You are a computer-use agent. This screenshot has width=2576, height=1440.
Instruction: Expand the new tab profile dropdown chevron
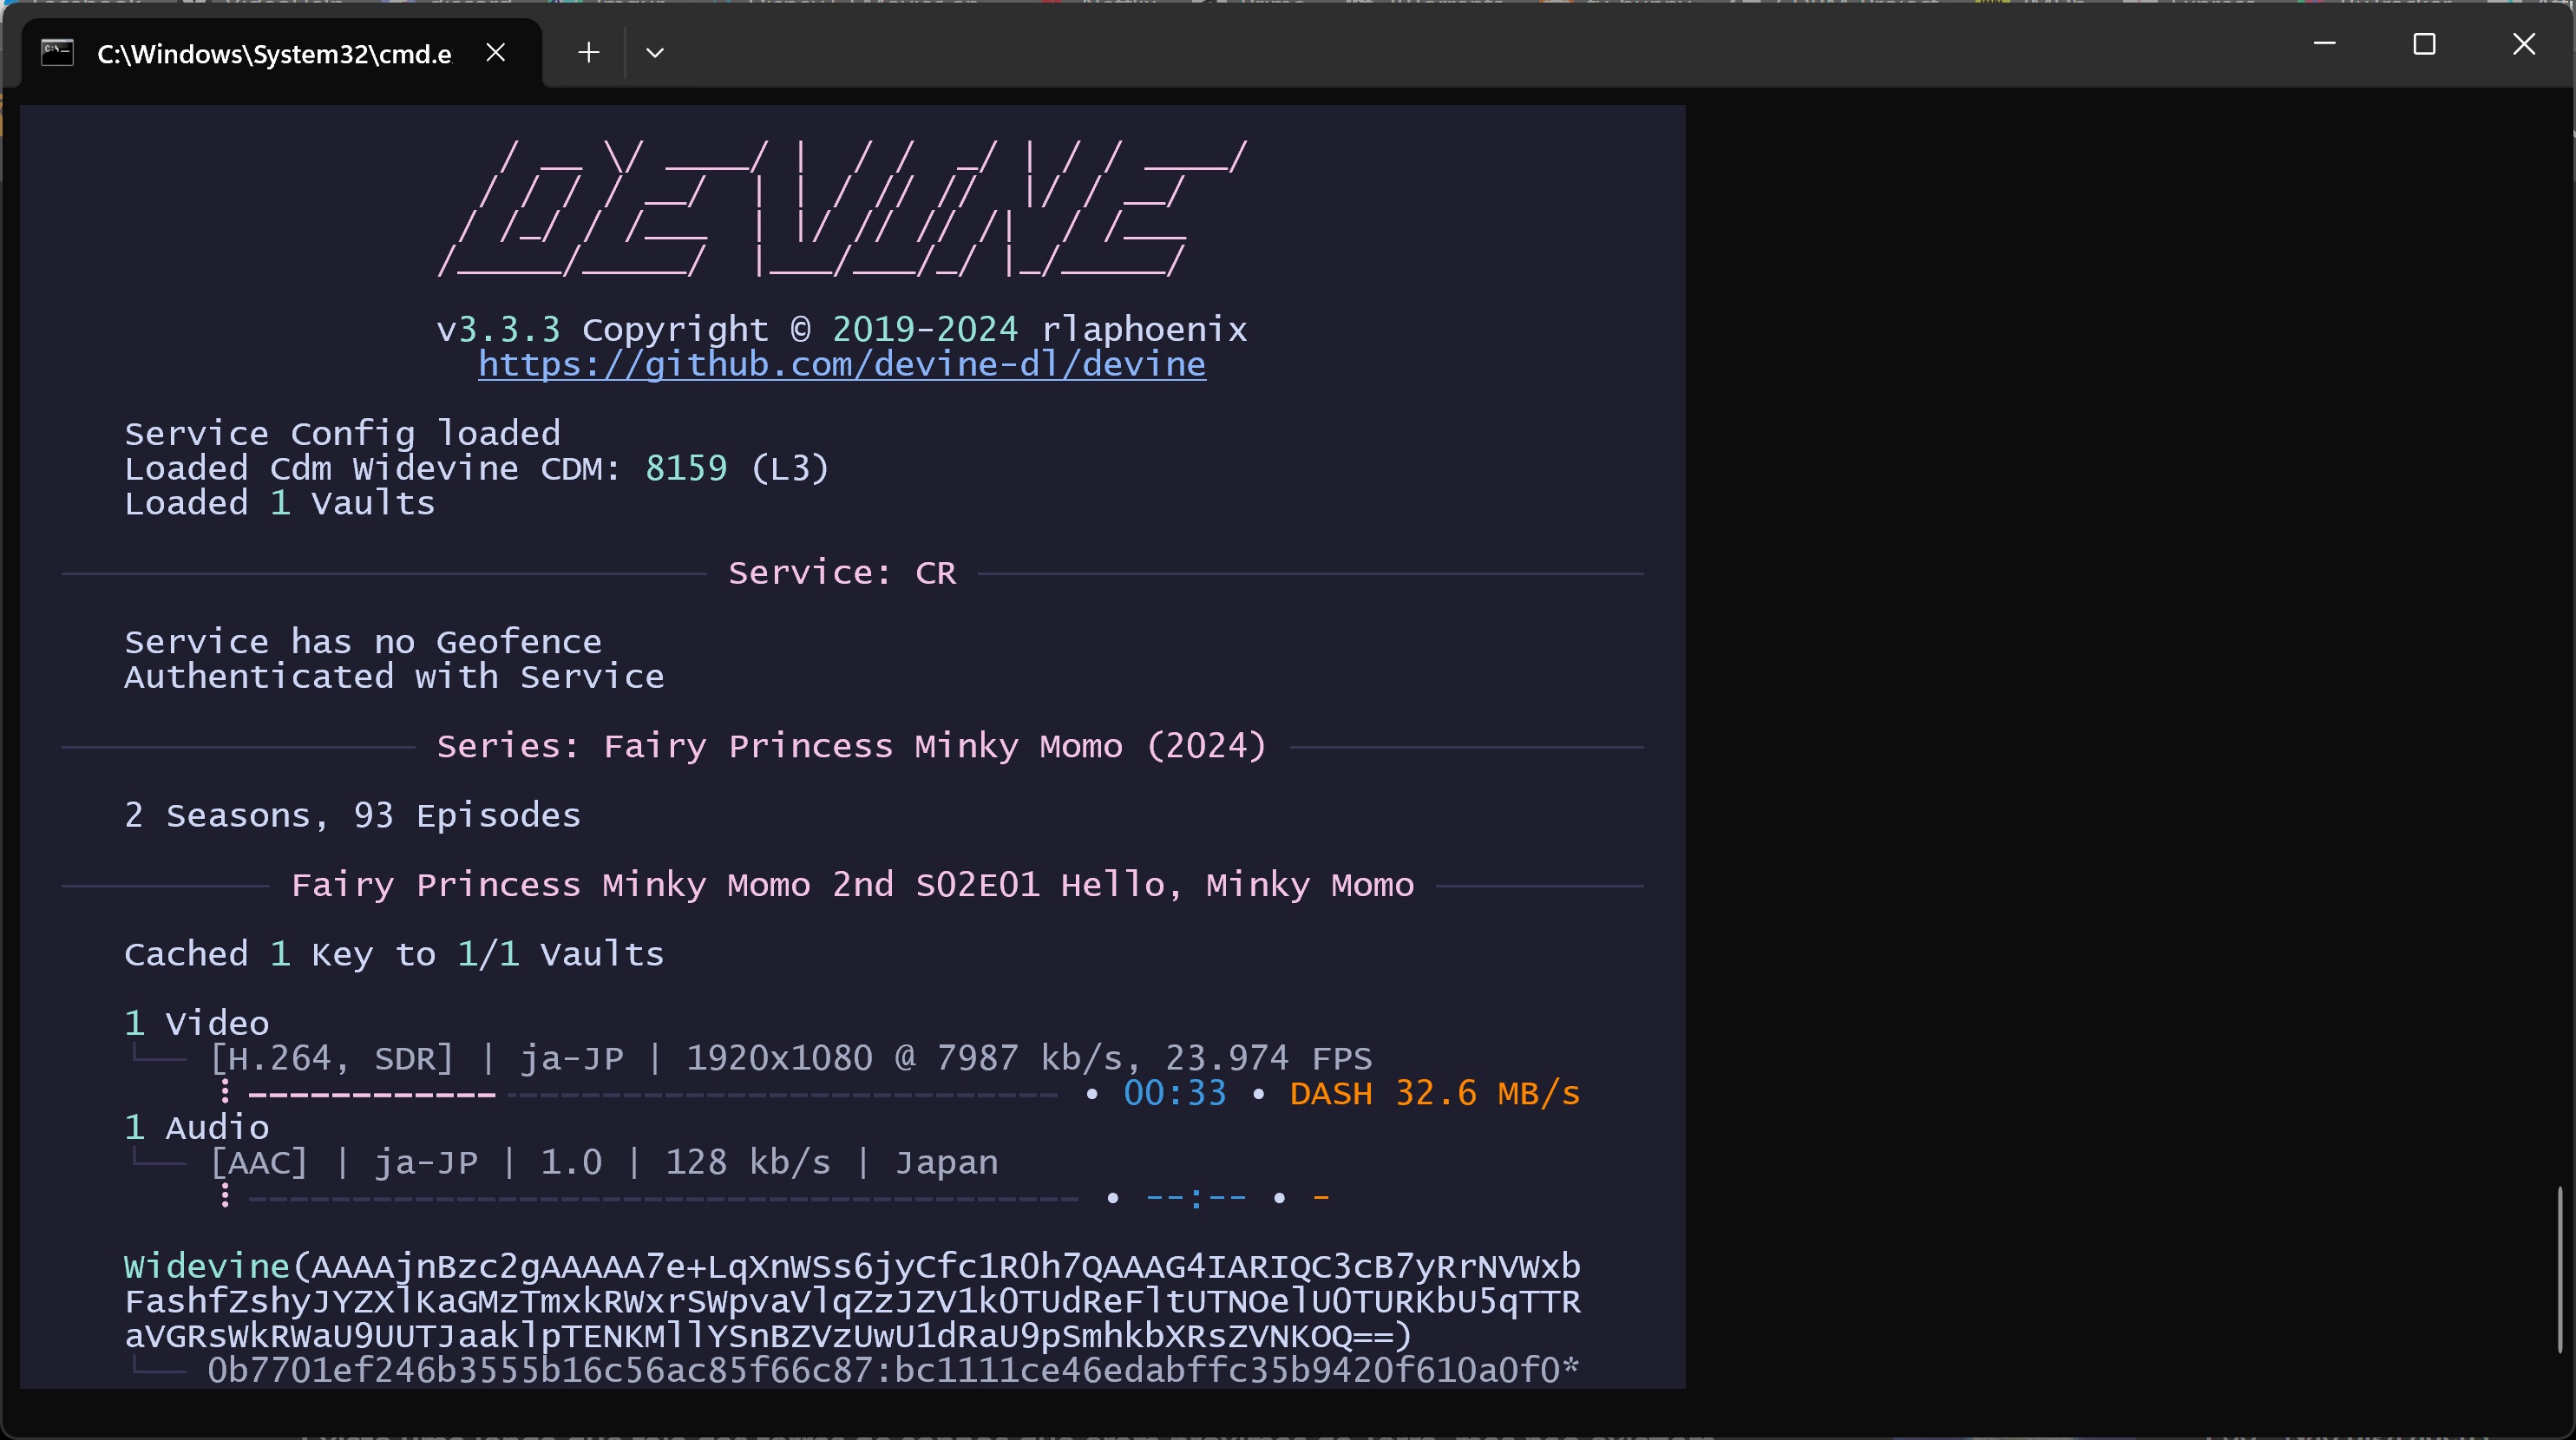pos(655,52)
